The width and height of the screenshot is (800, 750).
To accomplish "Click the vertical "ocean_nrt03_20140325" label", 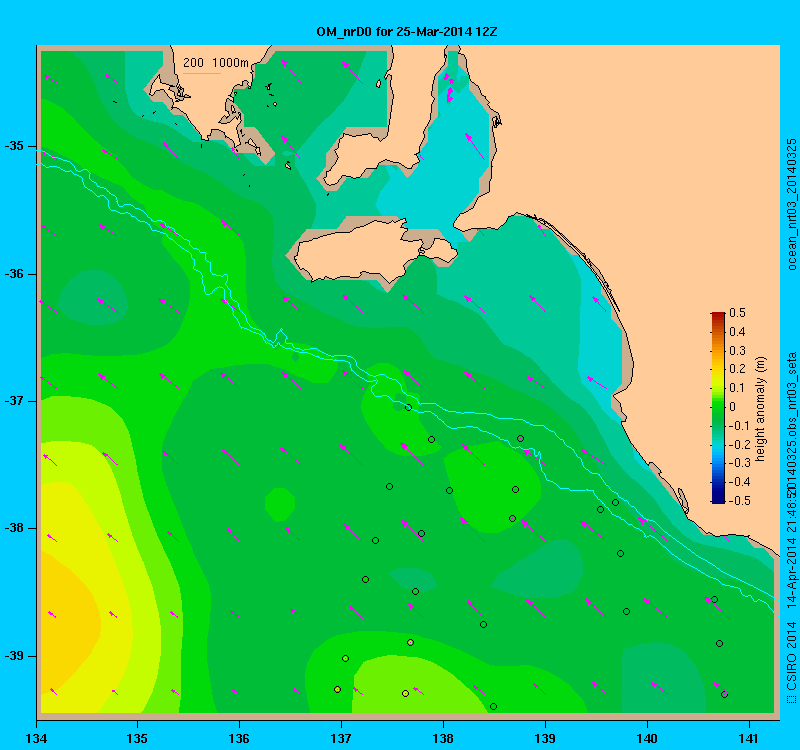I will click(x=791, y=204).
